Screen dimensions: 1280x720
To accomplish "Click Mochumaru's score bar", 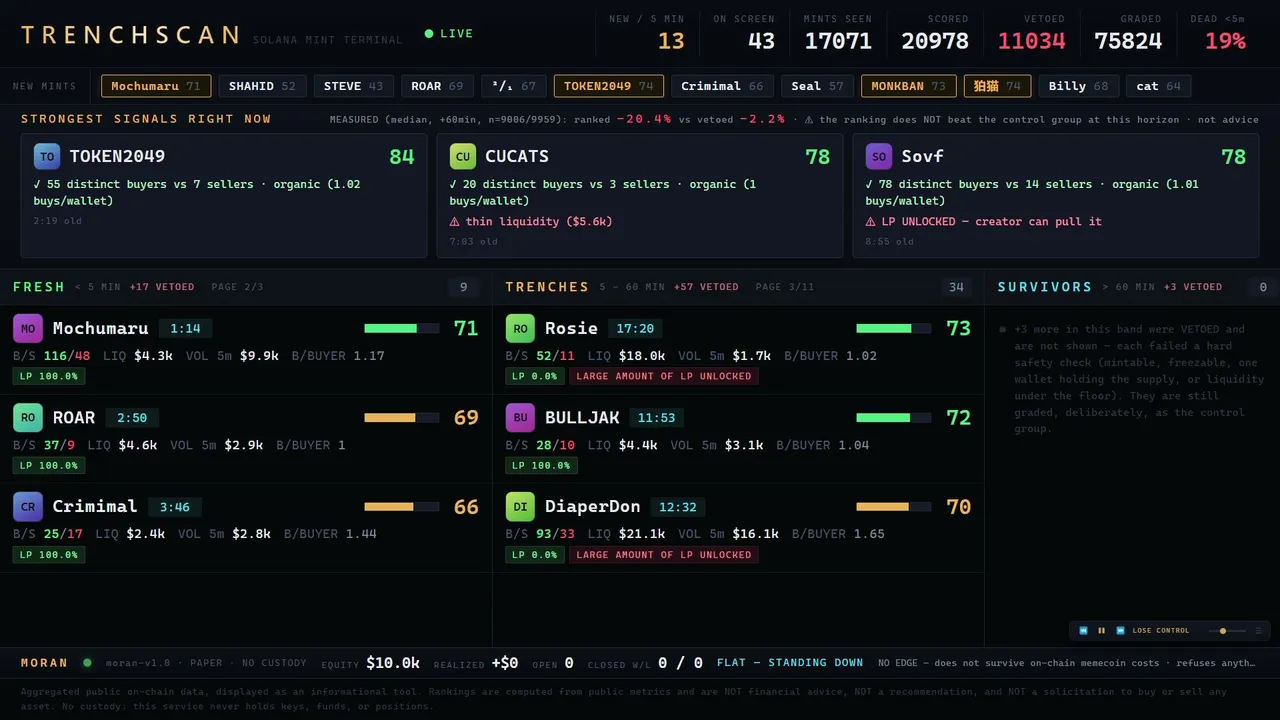I will click(402, 328).
